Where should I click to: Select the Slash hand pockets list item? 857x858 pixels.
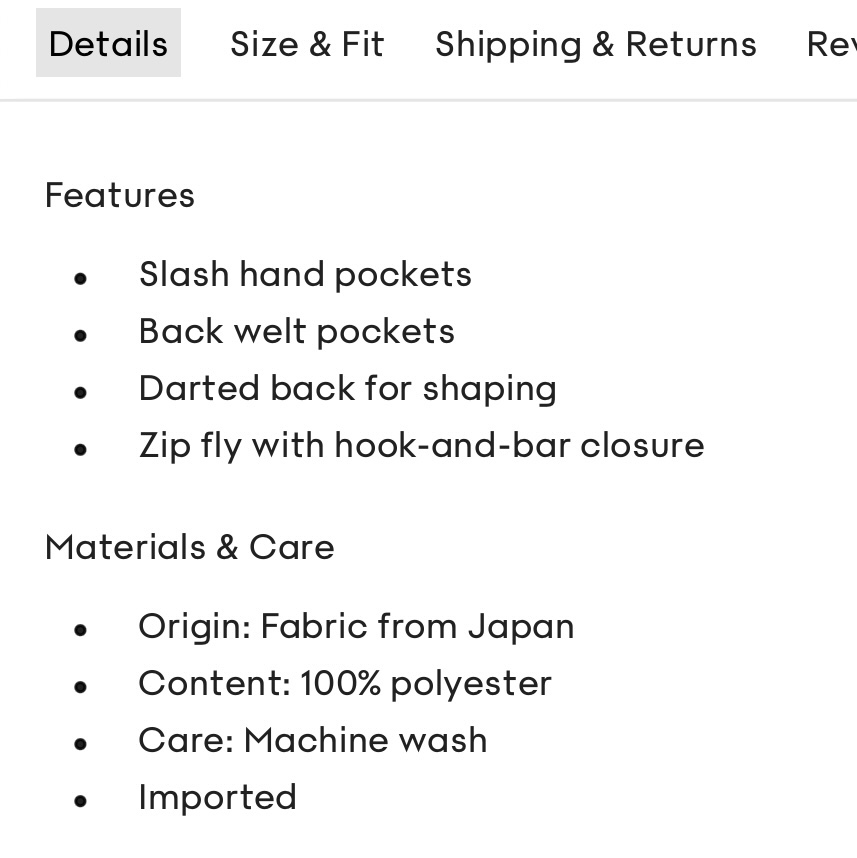[305, 274]
